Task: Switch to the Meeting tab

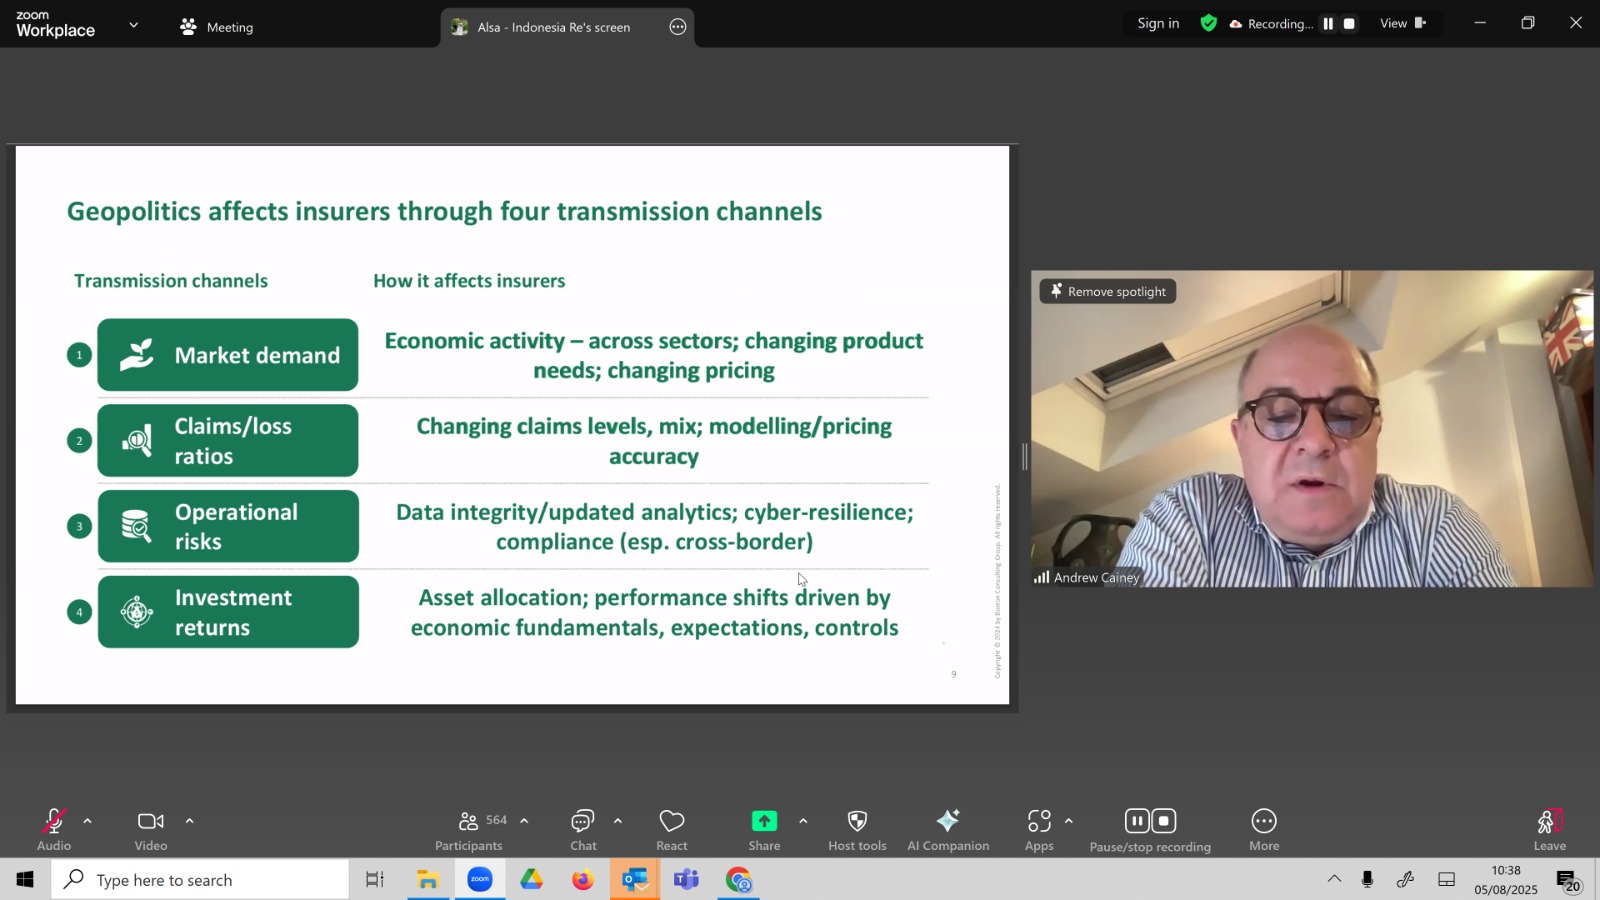Action: point(217,27)
